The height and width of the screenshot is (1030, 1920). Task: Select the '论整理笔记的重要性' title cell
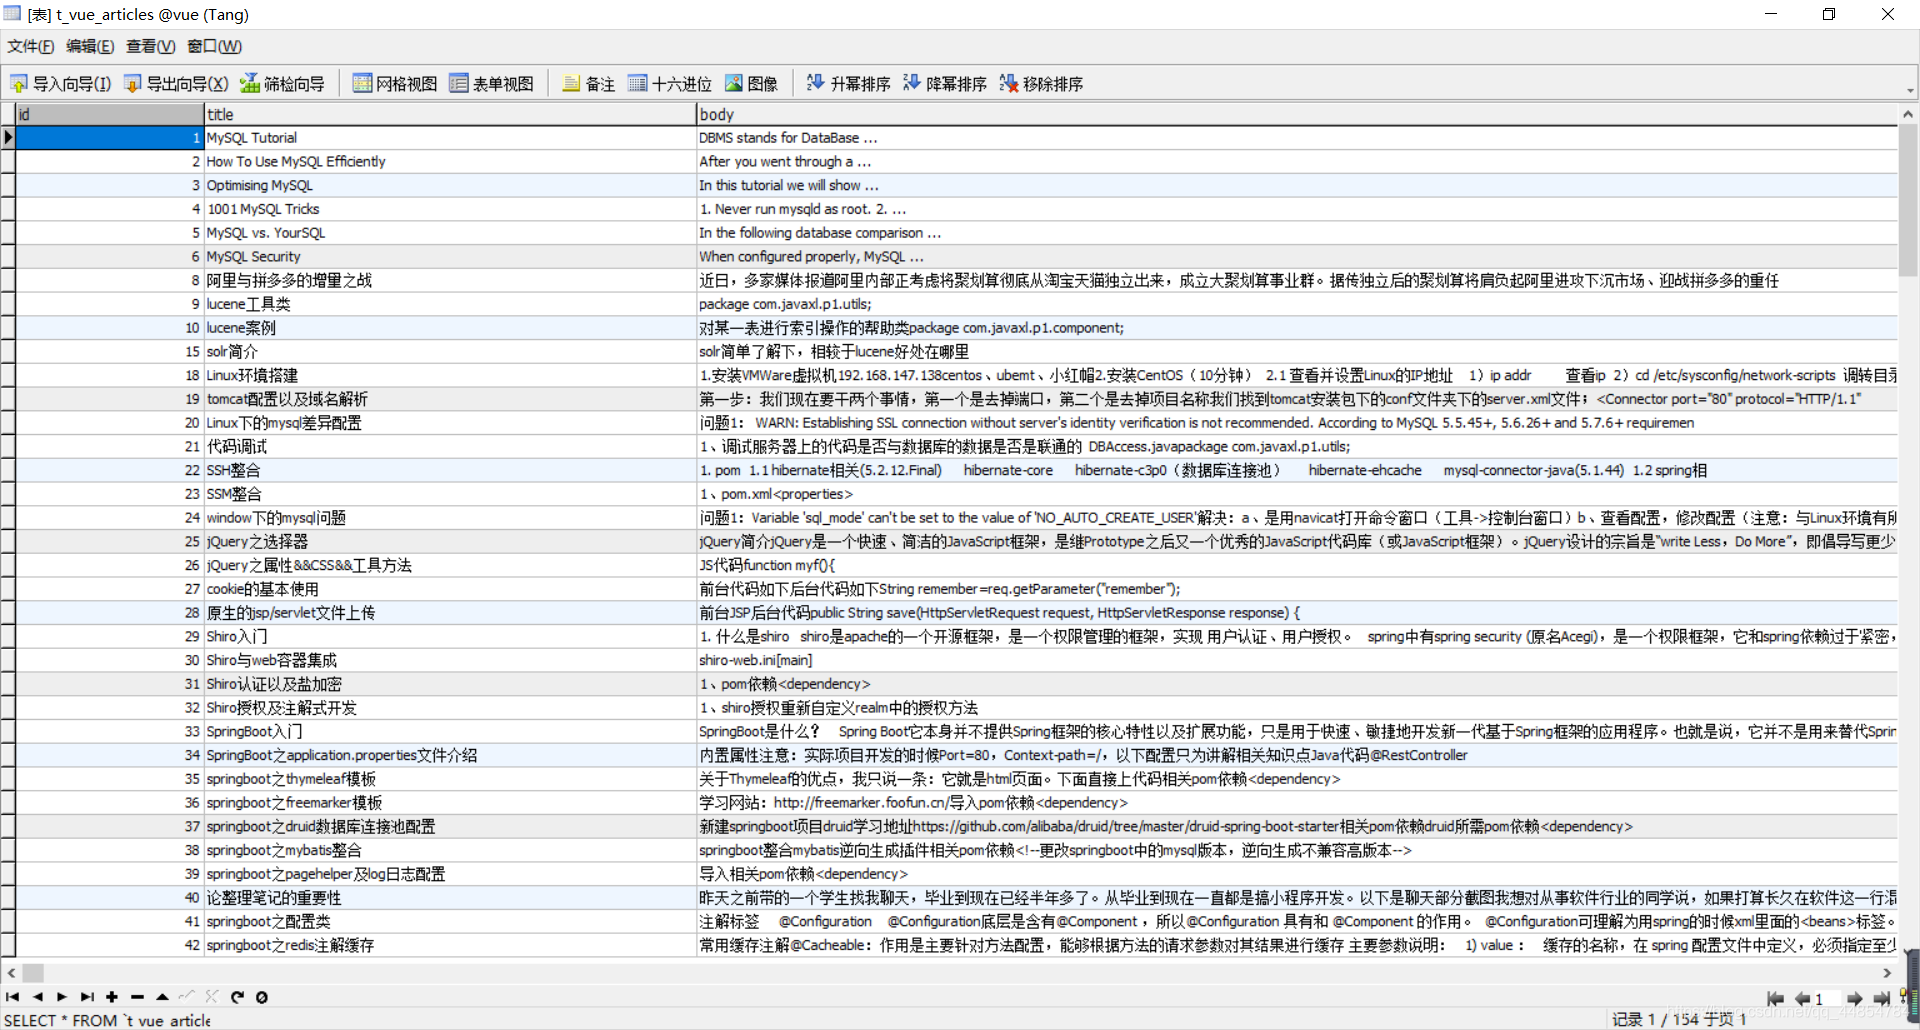point(450,898)
